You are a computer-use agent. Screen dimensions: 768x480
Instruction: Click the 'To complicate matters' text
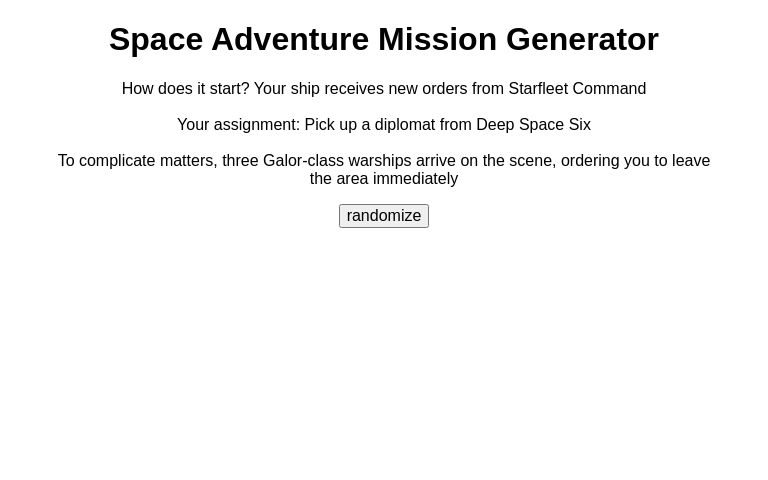(138, 161)
